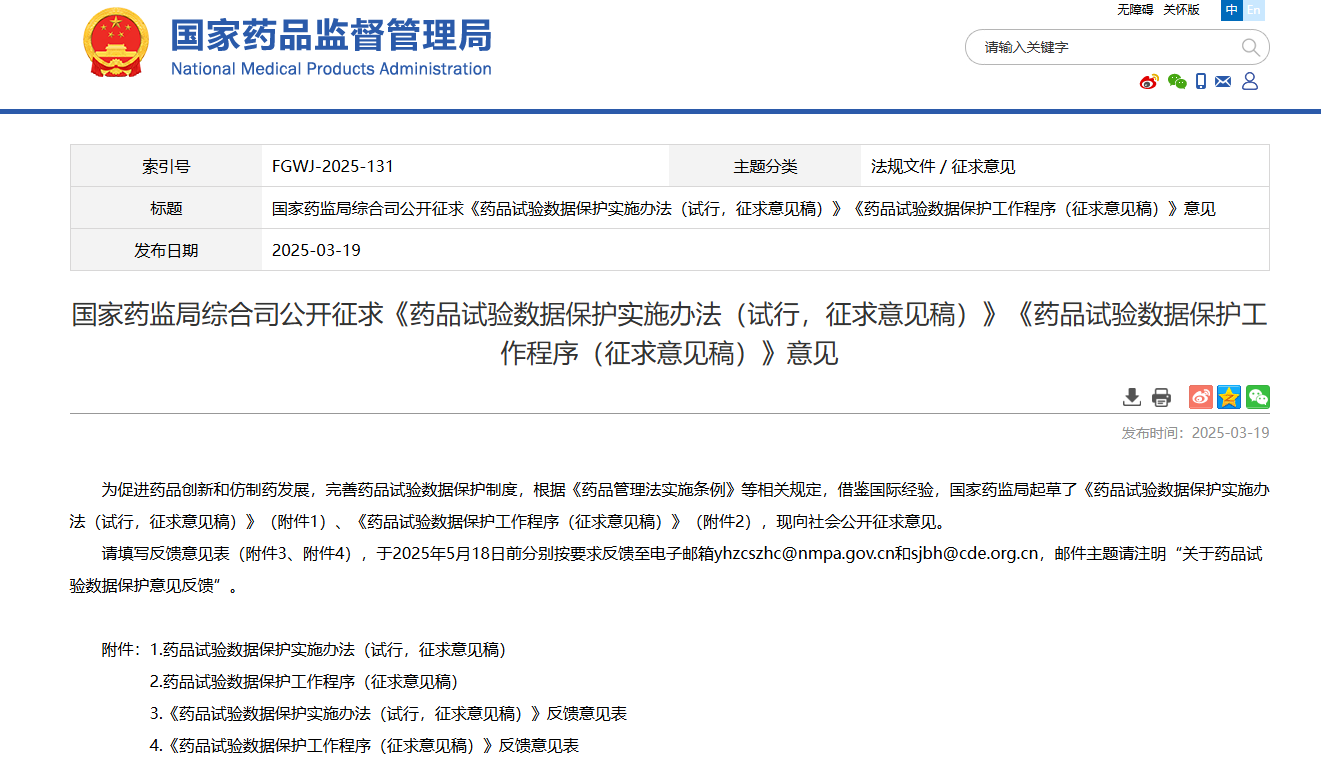The width and height of the screenshot is (1321, 765).
Task: Open the mobile phone icon in header
Action: 1201,82
